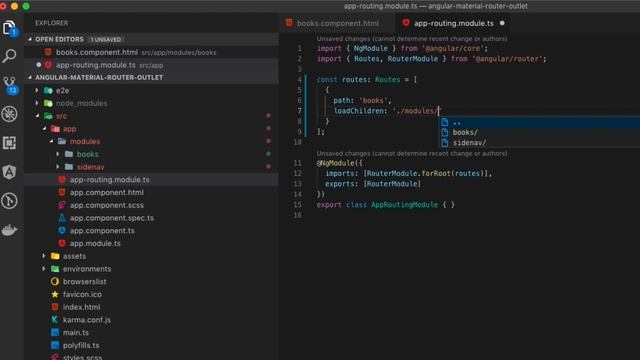Open app.component.spec.ts file

[111, 218]
